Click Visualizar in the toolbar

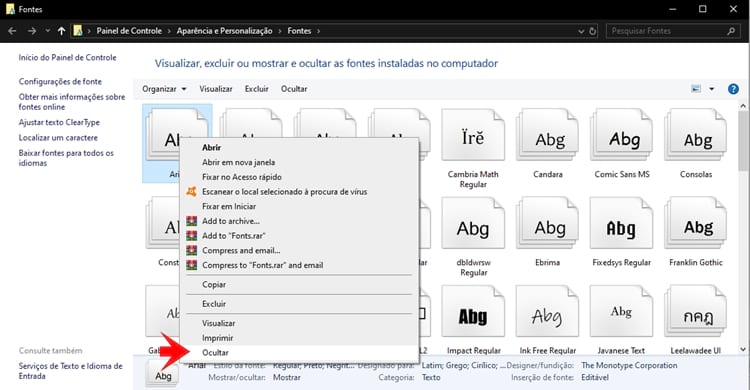(216, 89)
